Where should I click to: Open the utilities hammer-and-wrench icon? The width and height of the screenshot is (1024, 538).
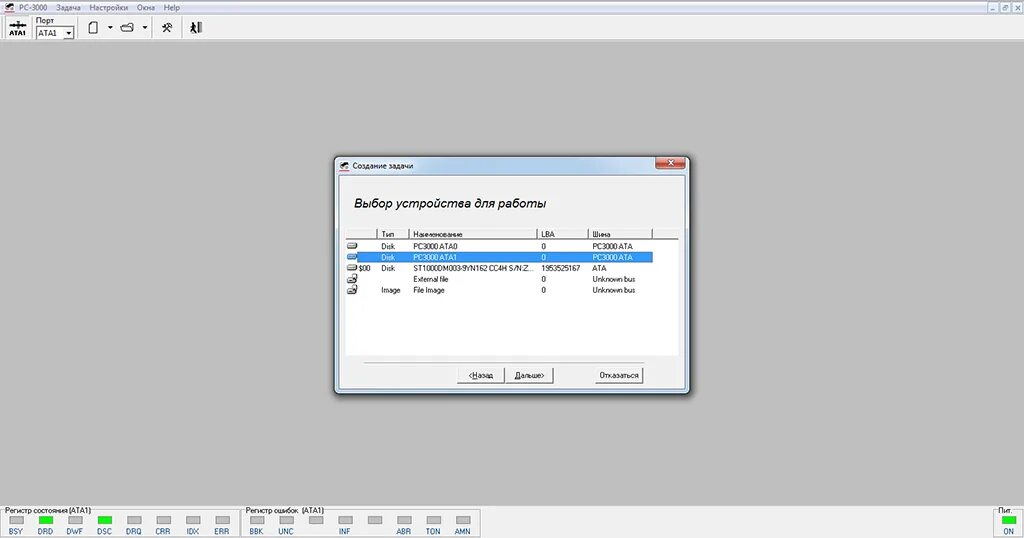[167, 27]
